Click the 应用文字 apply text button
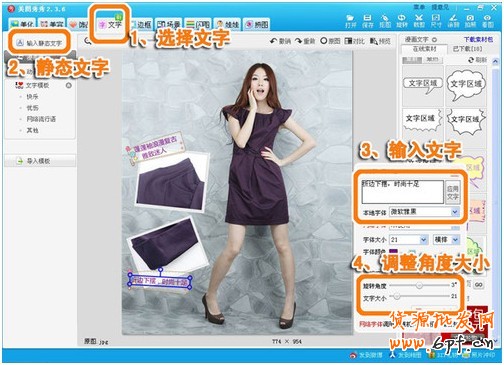This screenshot has height=365, width=504. pos(453,192)
